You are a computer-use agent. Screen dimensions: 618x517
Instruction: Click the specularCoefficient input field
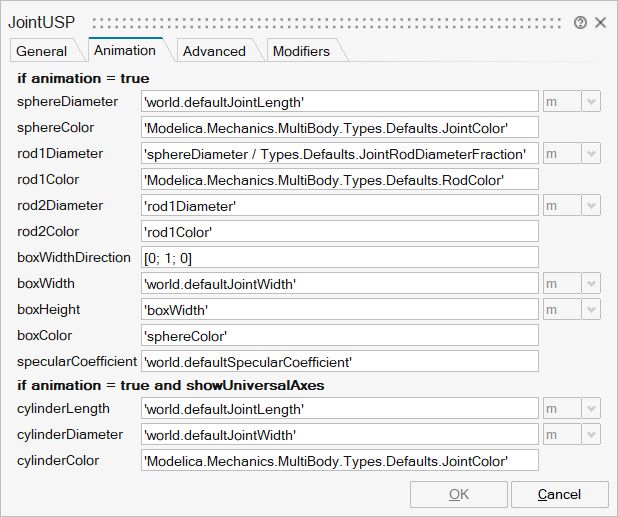click(x=340, y=361)
